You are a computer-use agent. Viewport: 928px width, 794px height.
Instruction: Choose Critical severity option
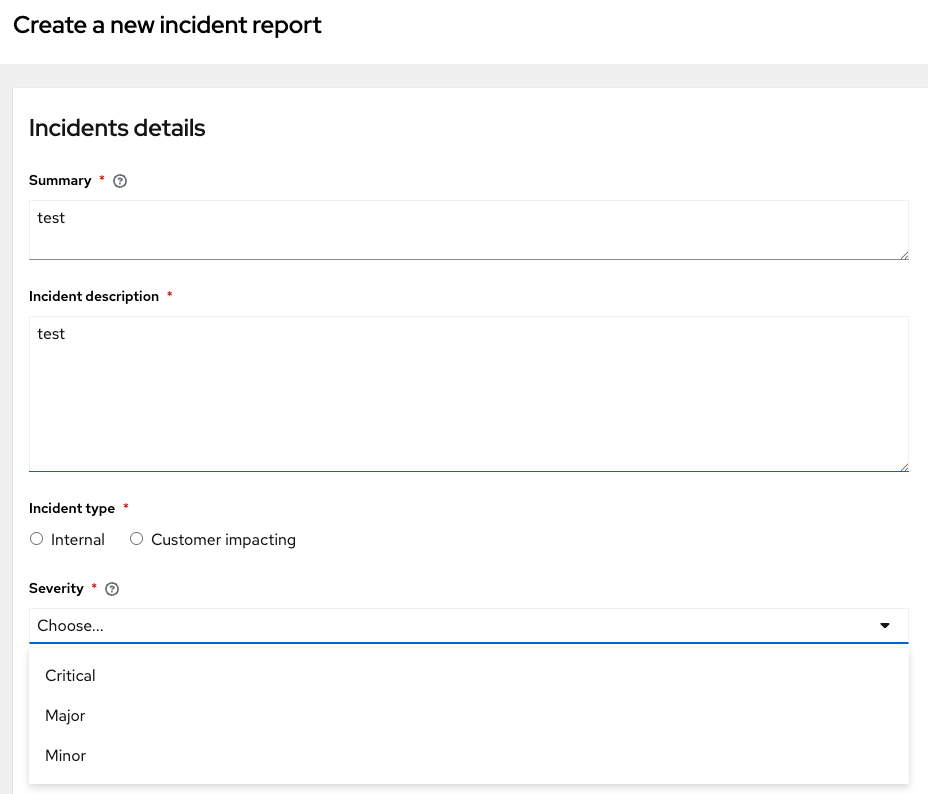pyautogui.click(x=70, y=676)
